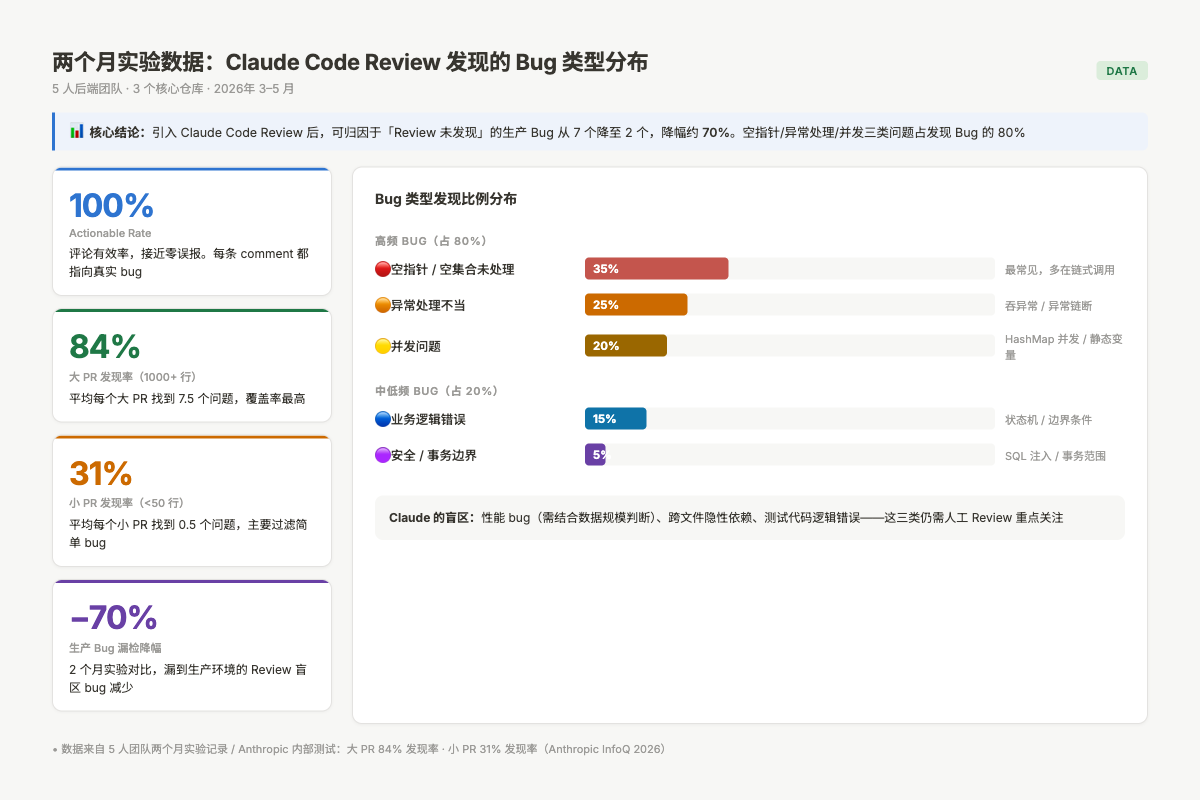The height and width of the screenshot is (800, 1200).
Task: Click the purple dot beside 安全 / 事务边界
Action: (382, 455)
